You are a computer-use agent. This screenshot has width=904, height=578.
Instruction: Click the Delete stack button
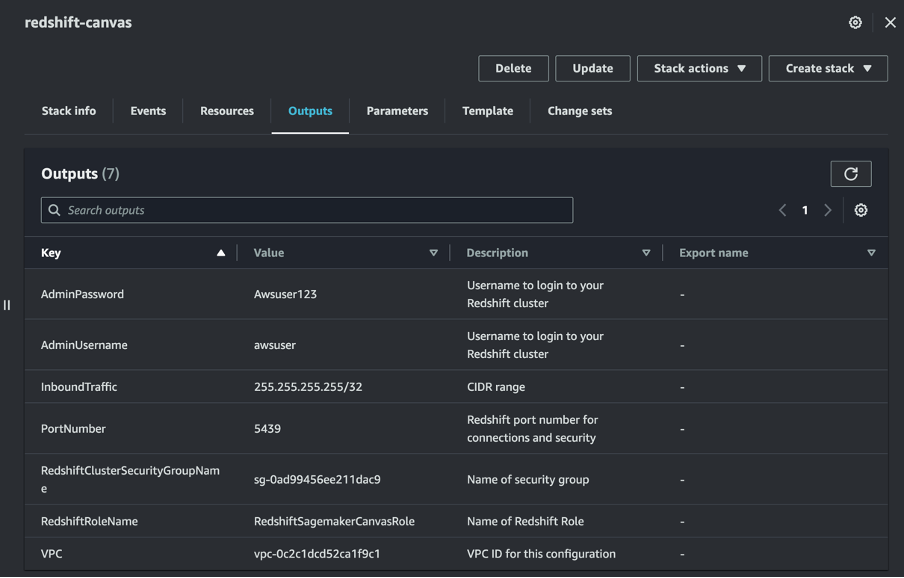tap(513, 68)
